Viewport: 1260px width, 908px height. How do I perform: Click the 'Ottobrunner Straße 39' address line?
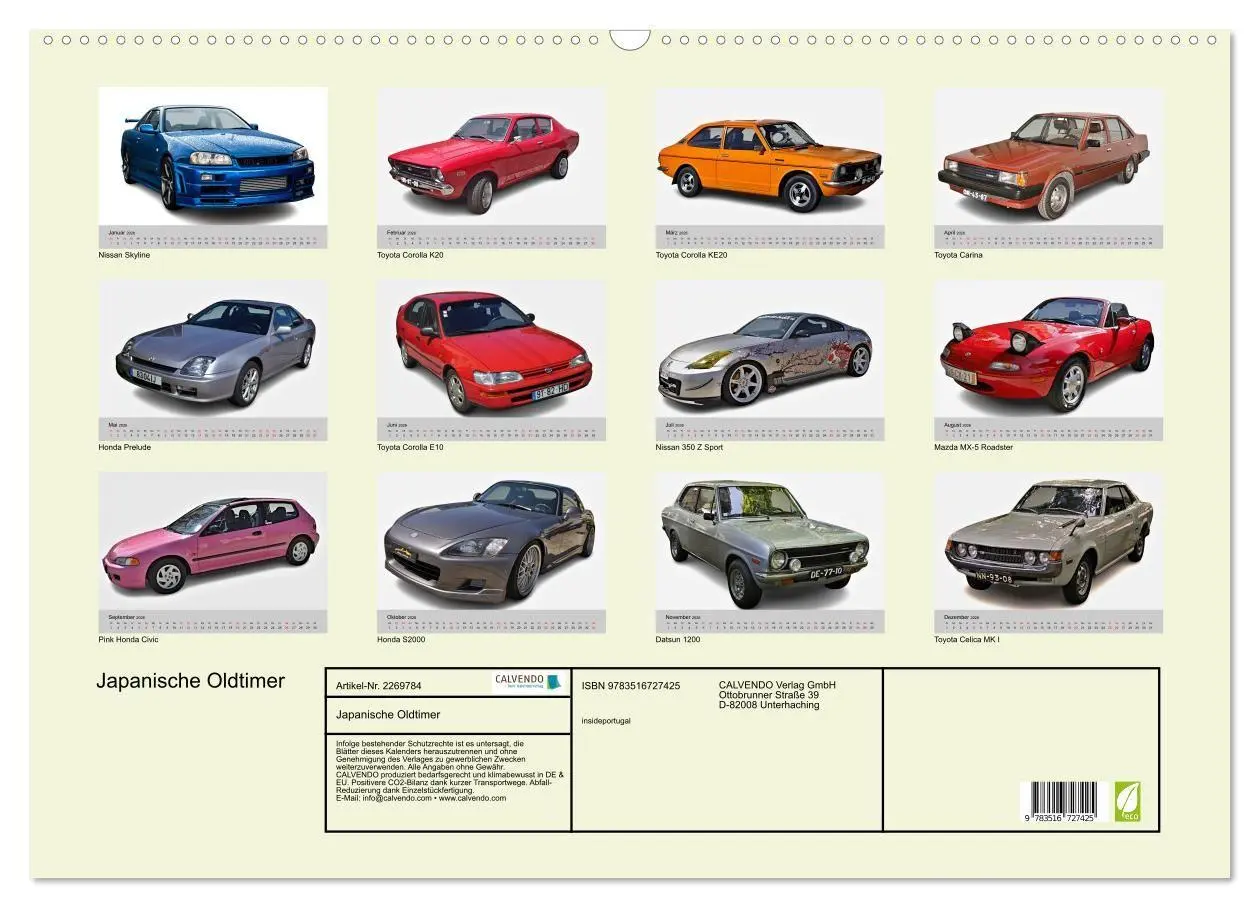pos(769,695)
